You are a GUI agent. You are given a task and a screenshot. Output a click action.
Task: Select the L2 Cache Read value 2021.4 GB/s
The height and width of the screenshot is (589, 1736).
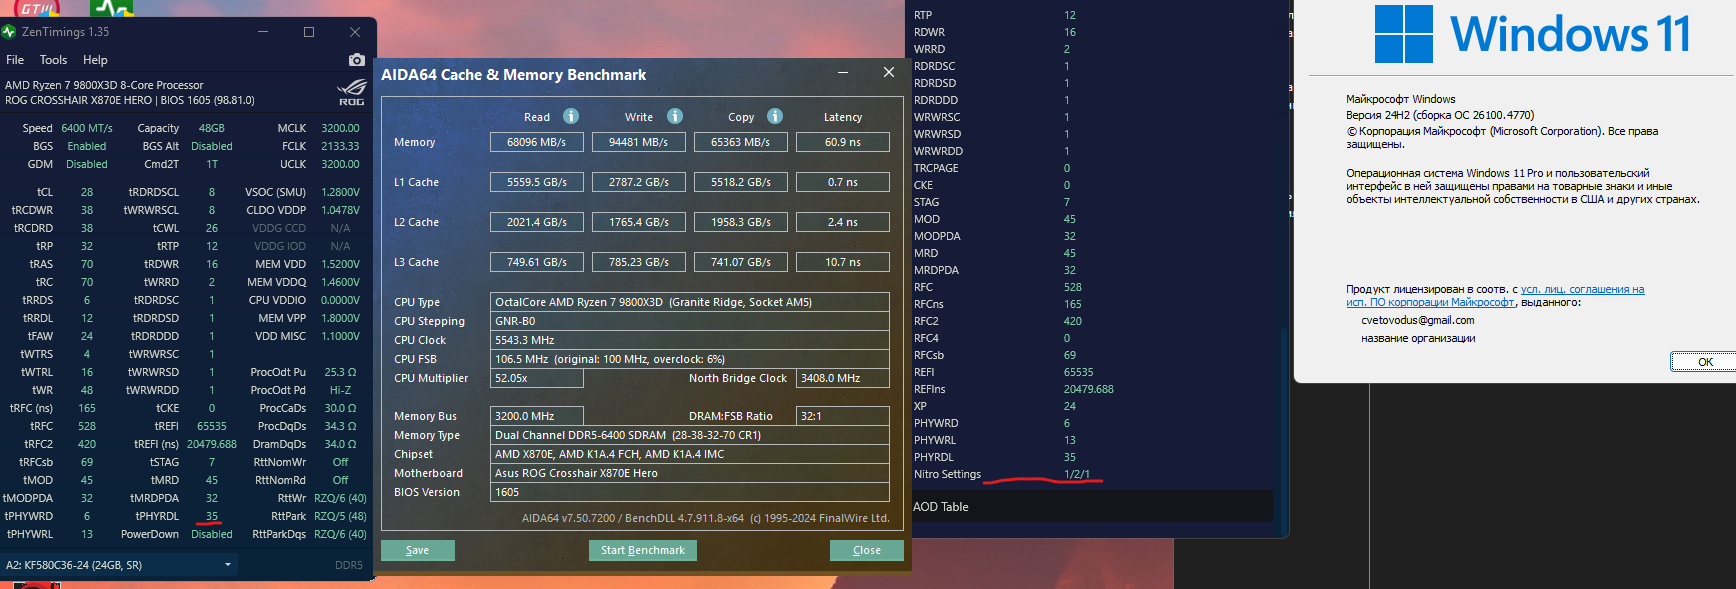537,222
